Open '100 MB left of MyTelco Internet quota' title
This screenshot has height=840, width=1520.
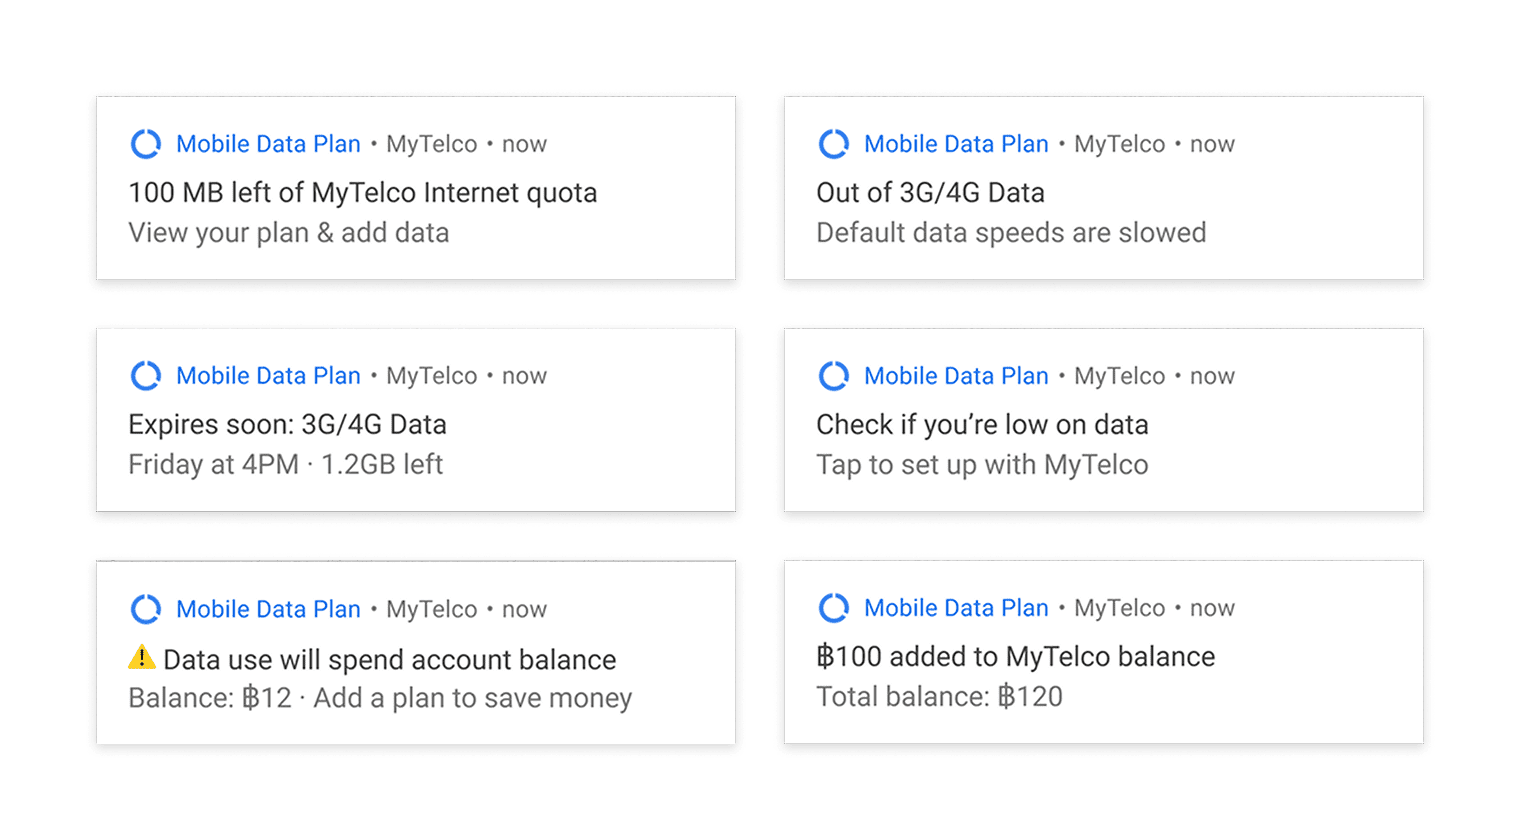click(363, 193)
